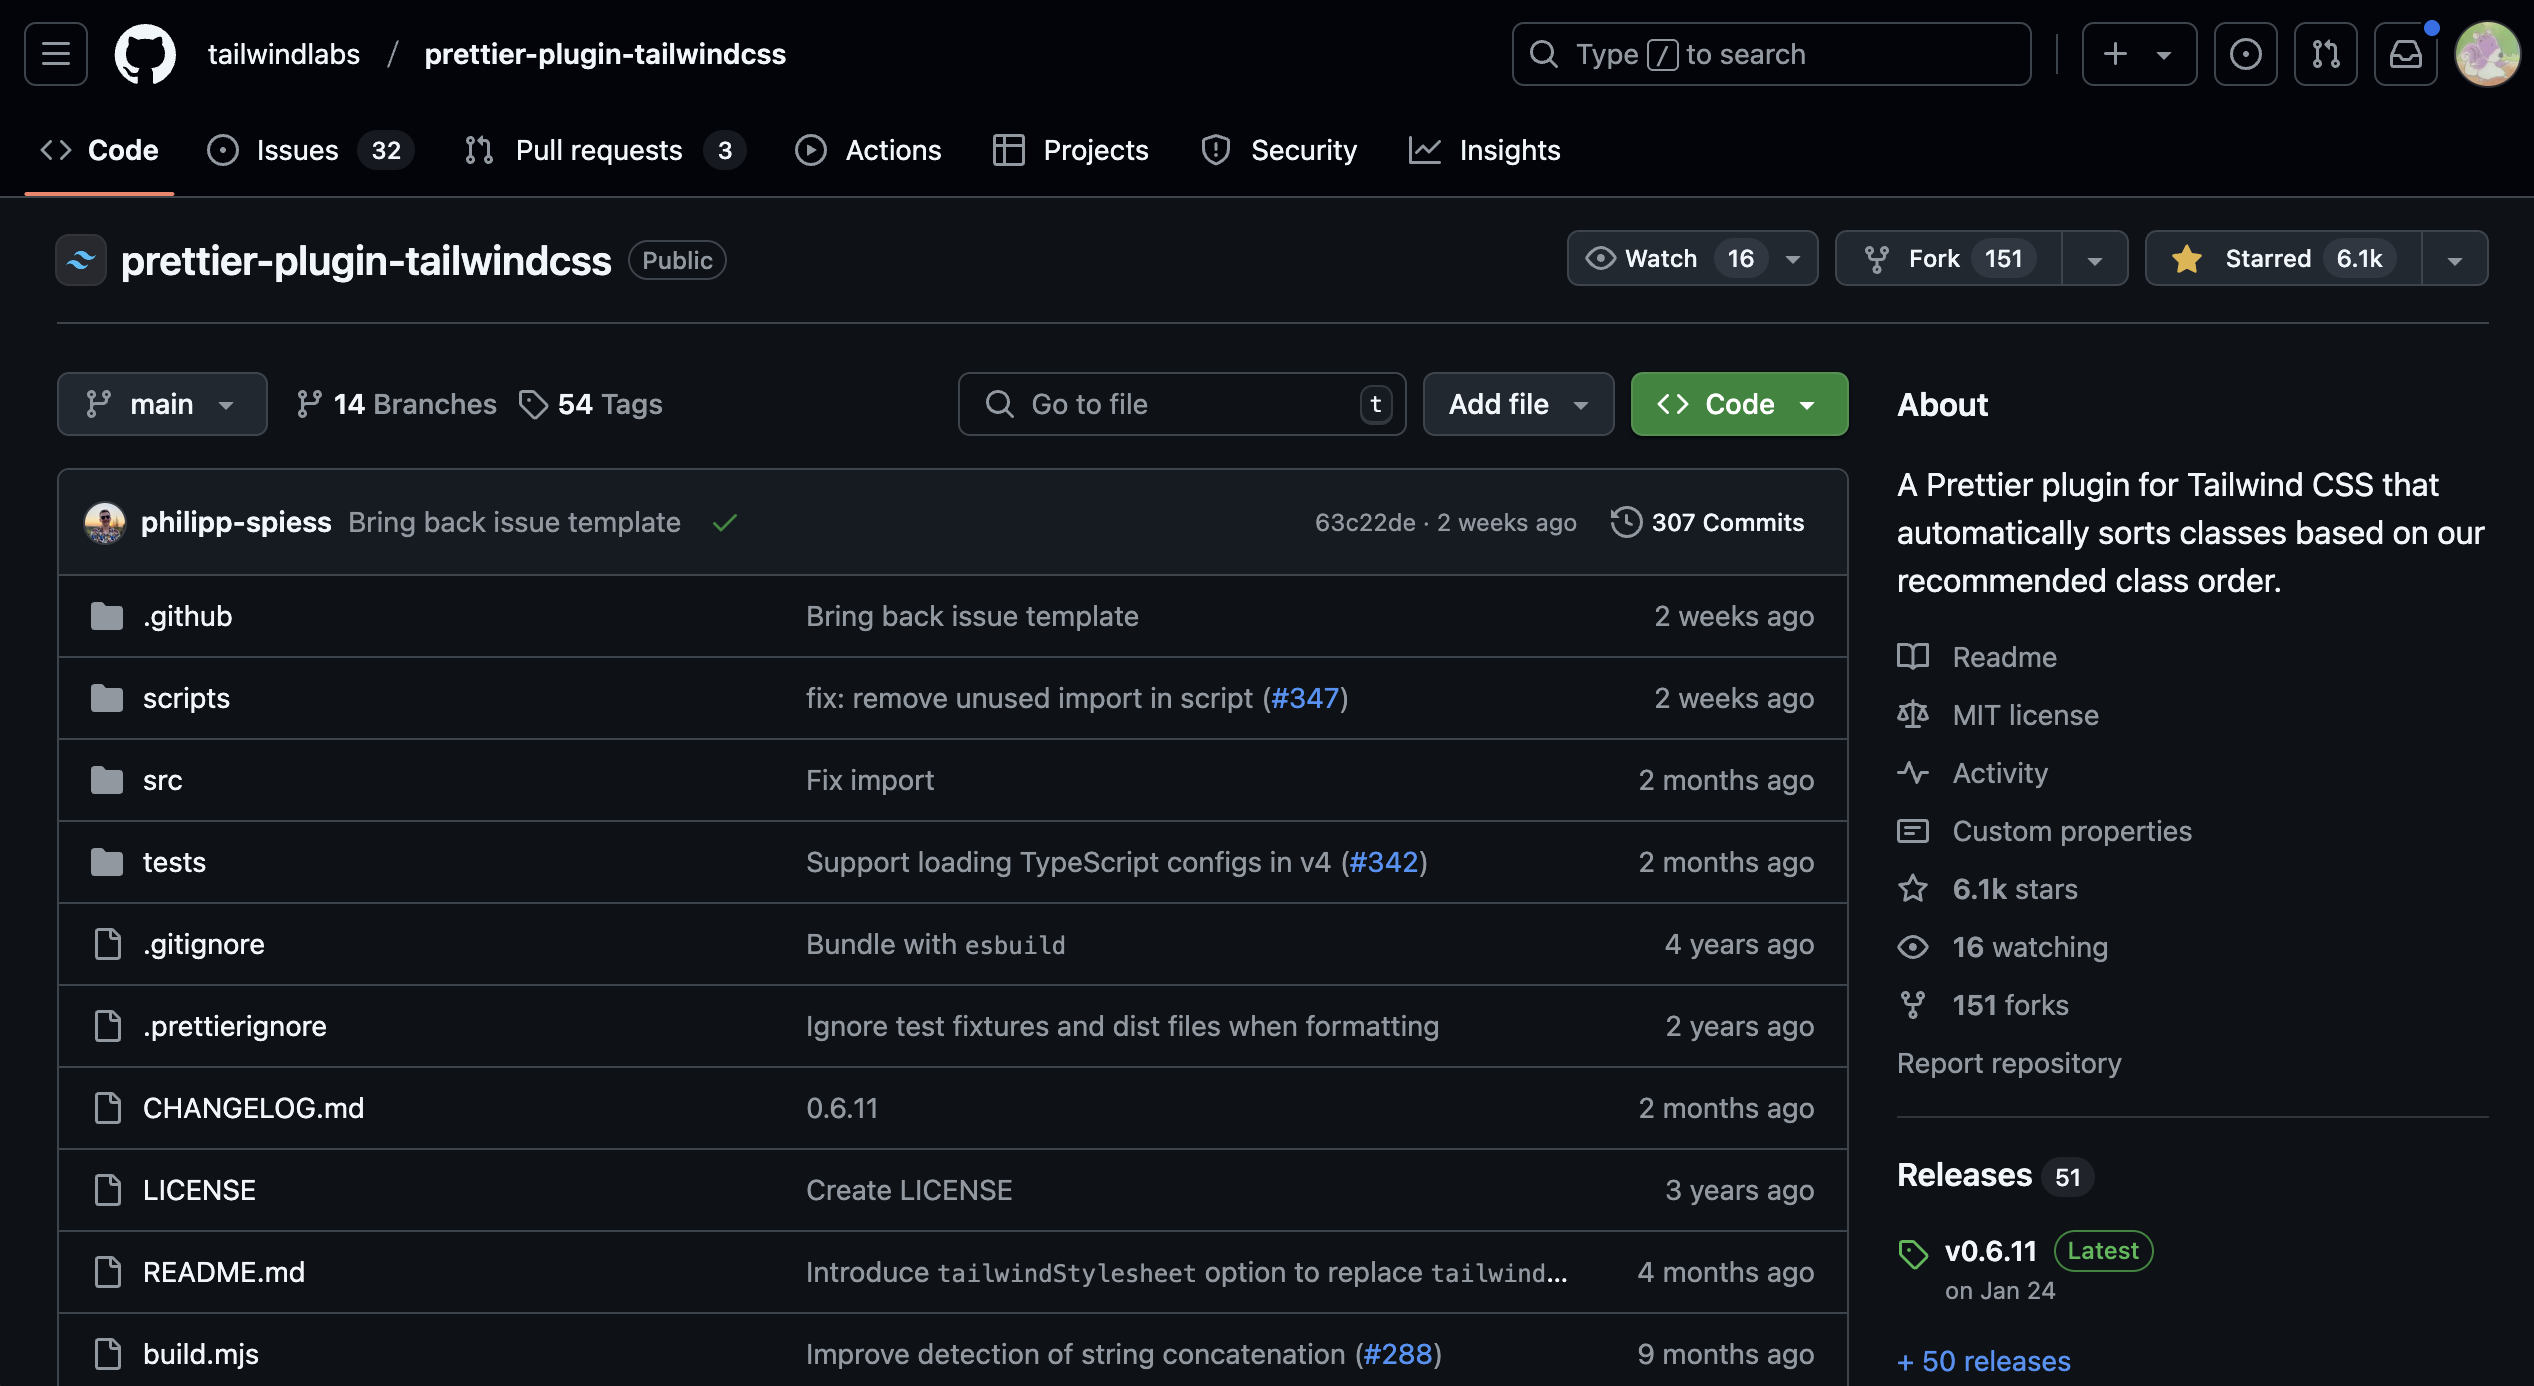Switch to the Actions tab

(868, 150)
